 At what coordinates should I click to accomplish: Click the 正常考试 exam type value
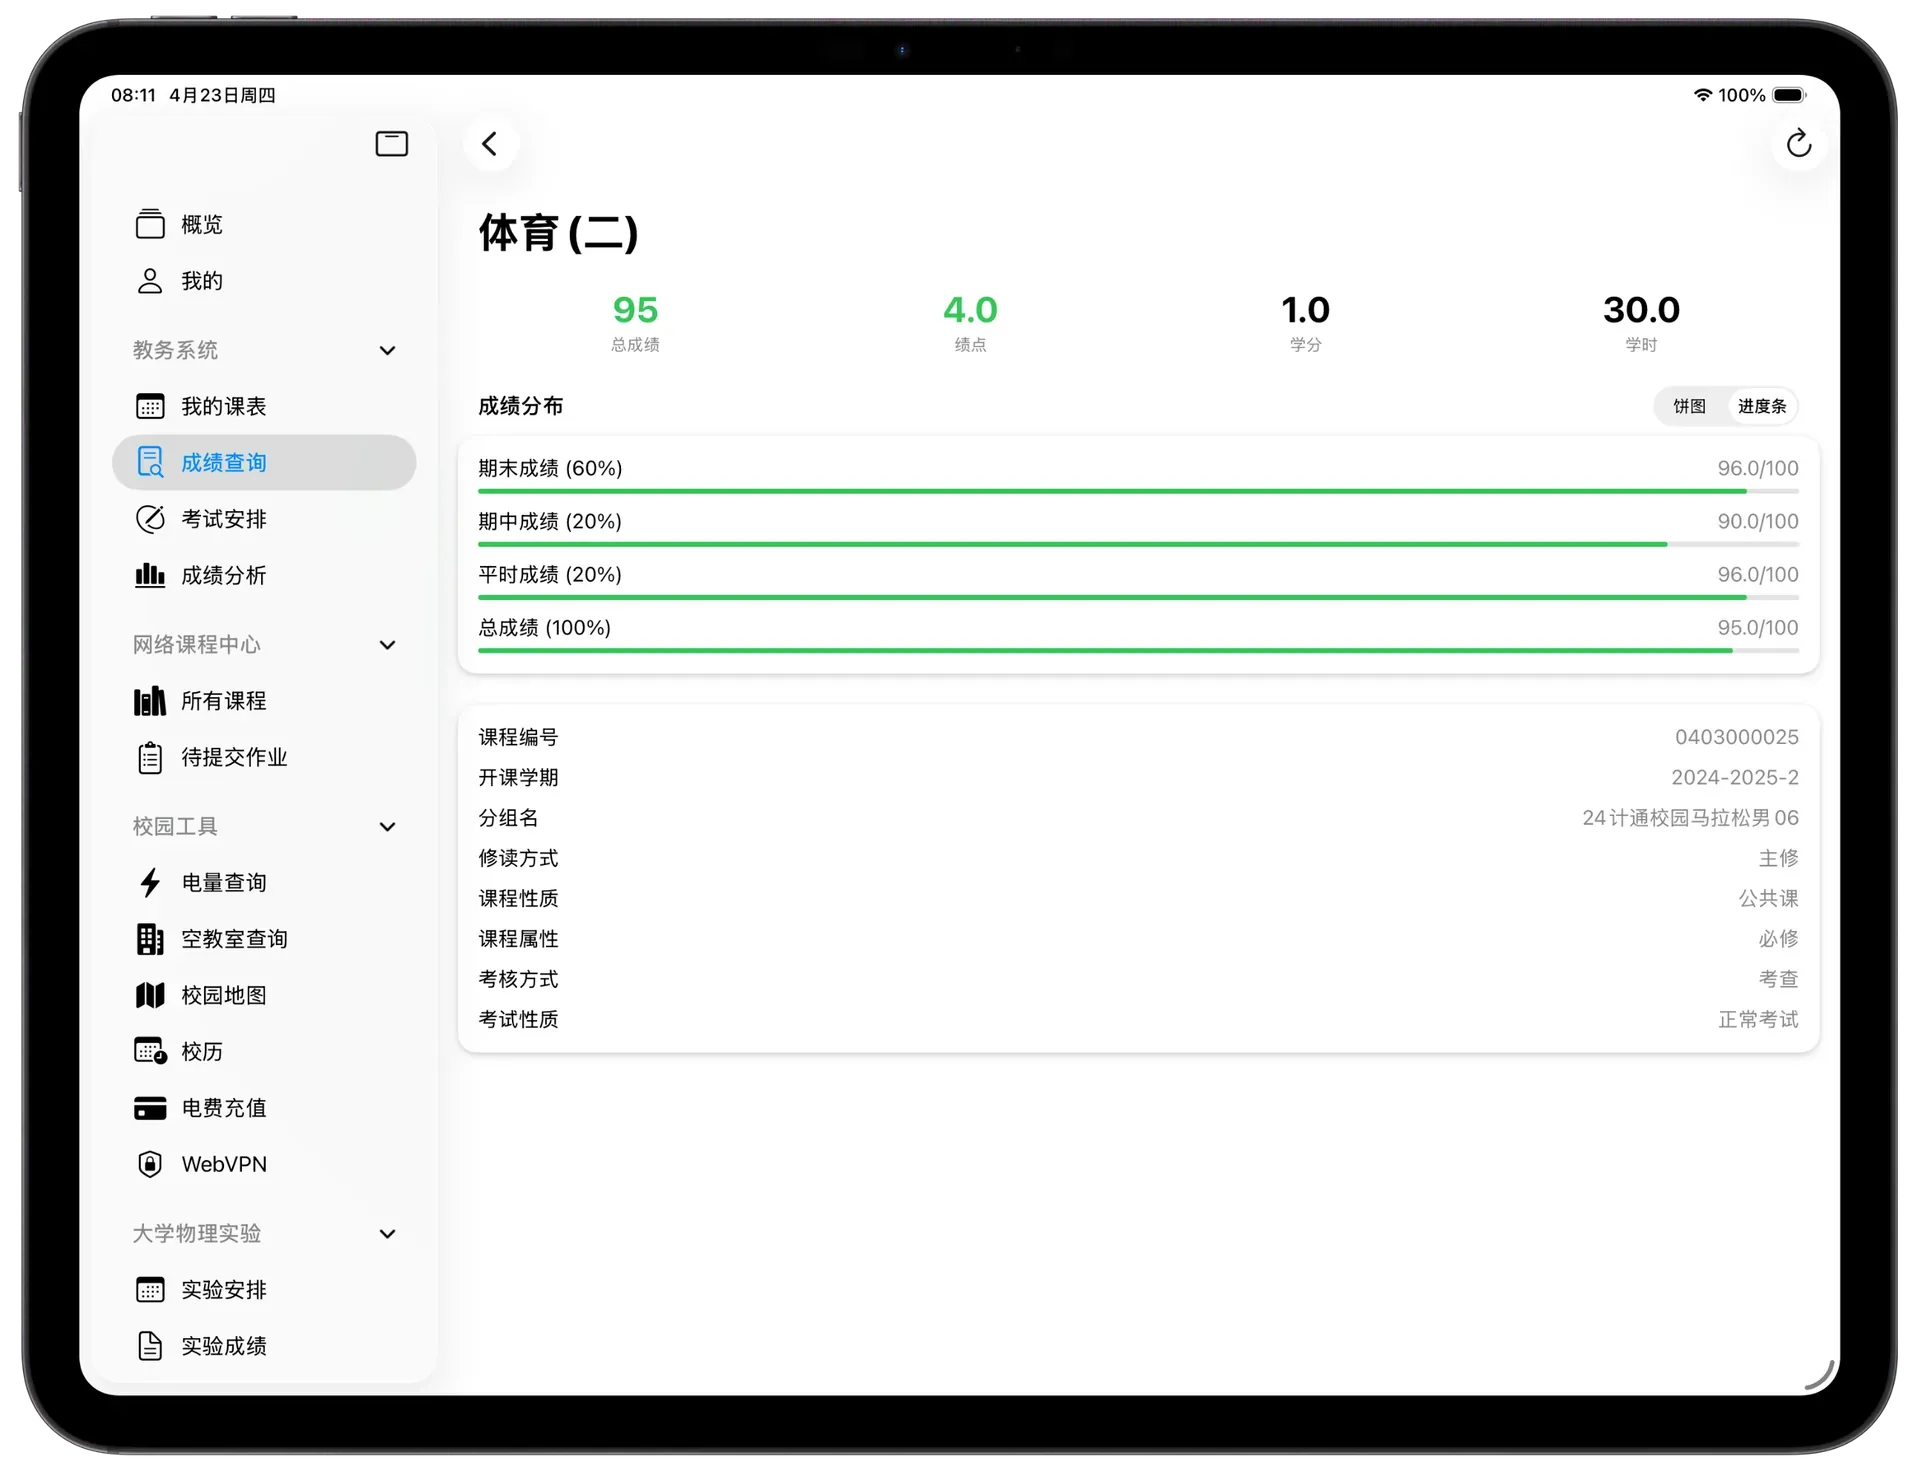(x=1758, y=1019)
